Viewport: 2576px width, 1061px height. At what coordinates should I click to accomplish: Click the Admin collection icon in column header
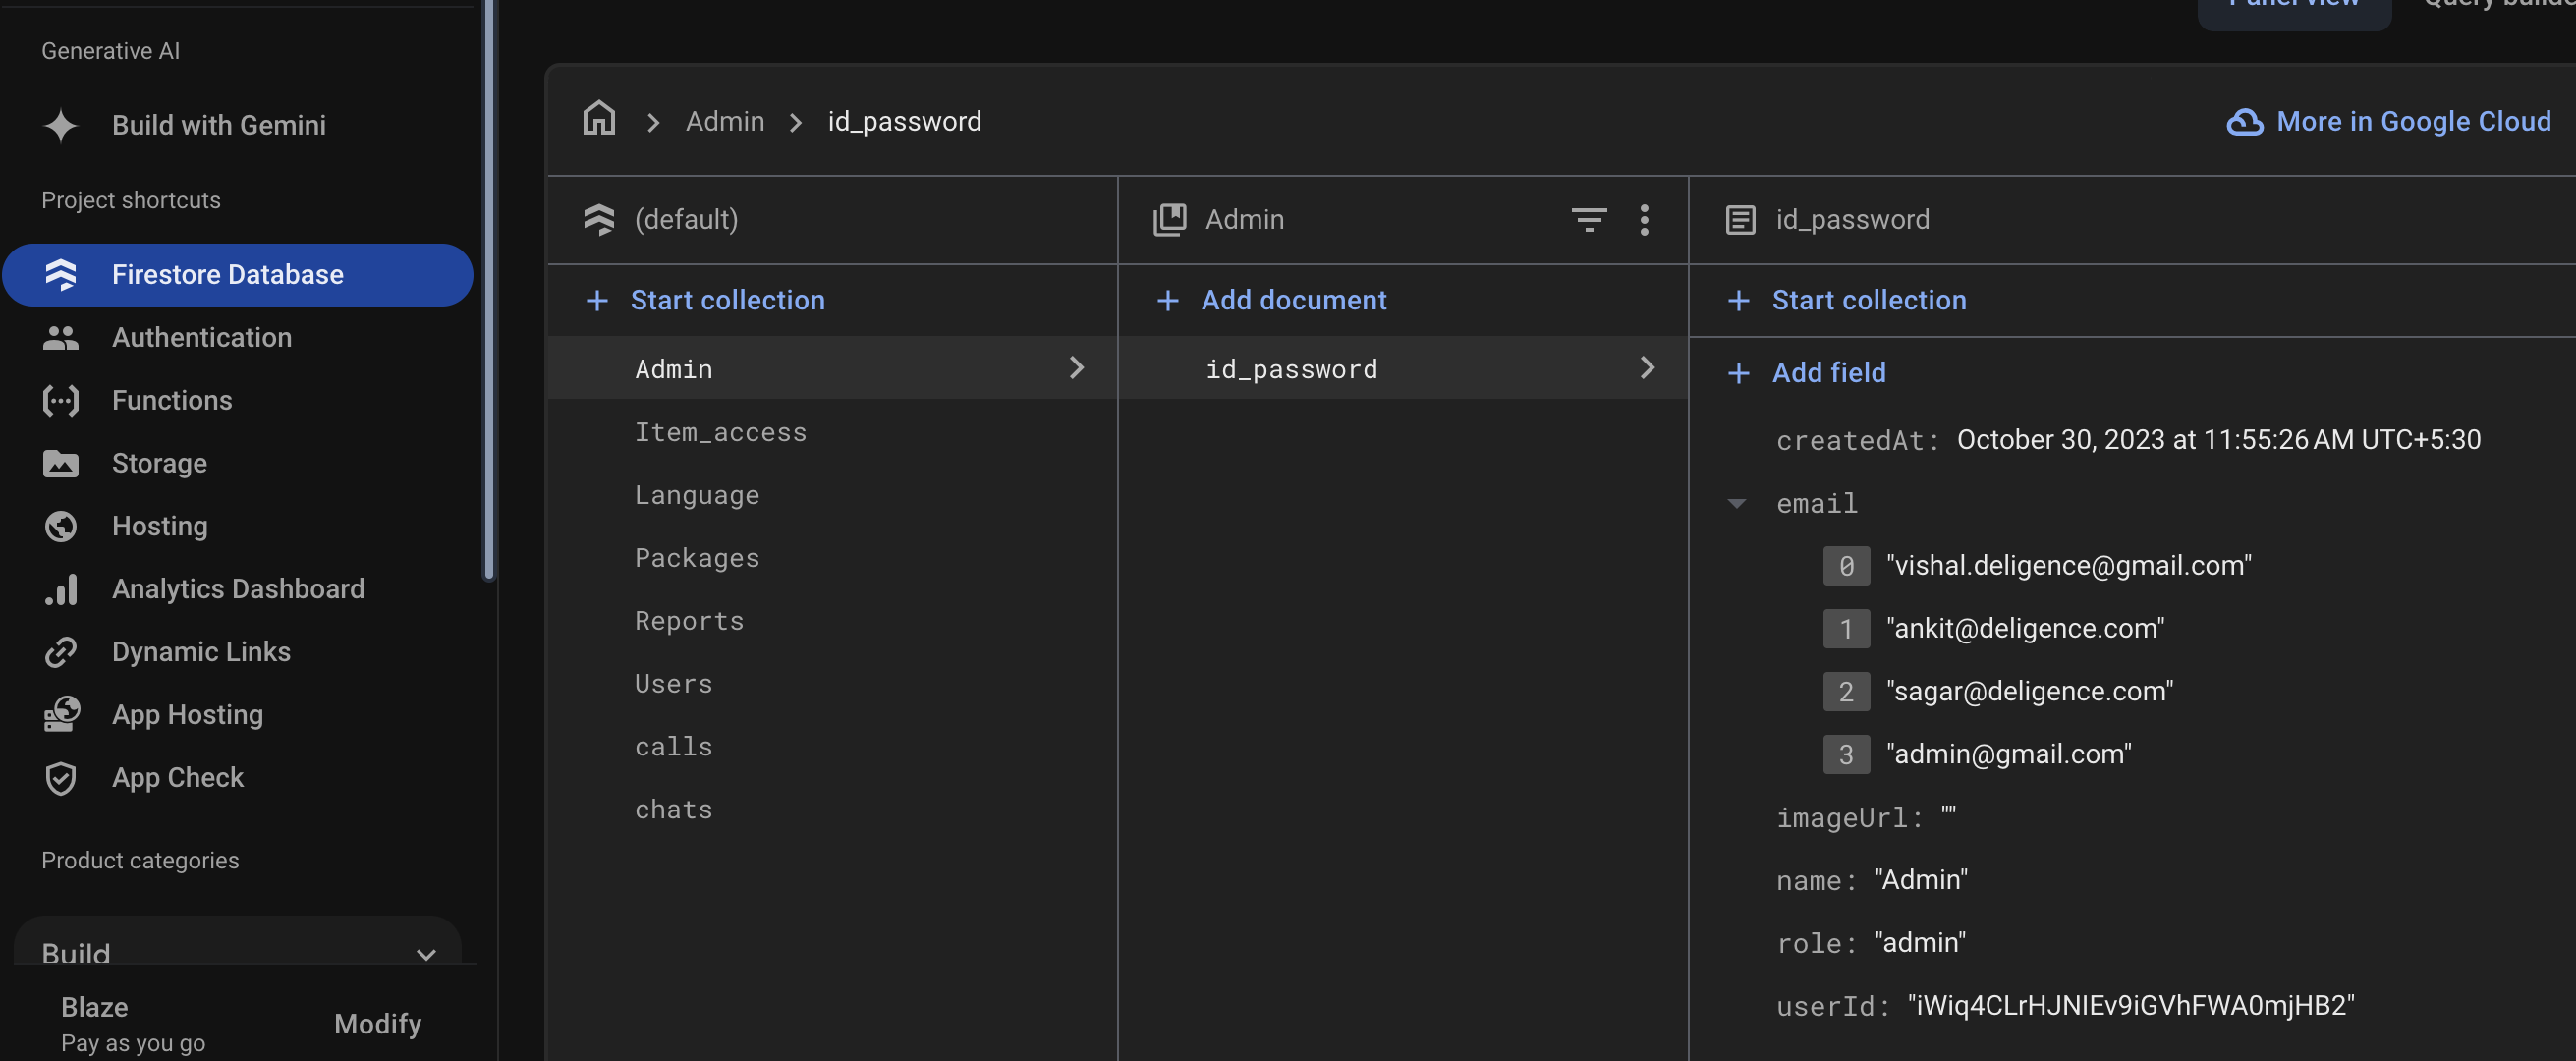pyautogui.click(x=1169, y=219)
